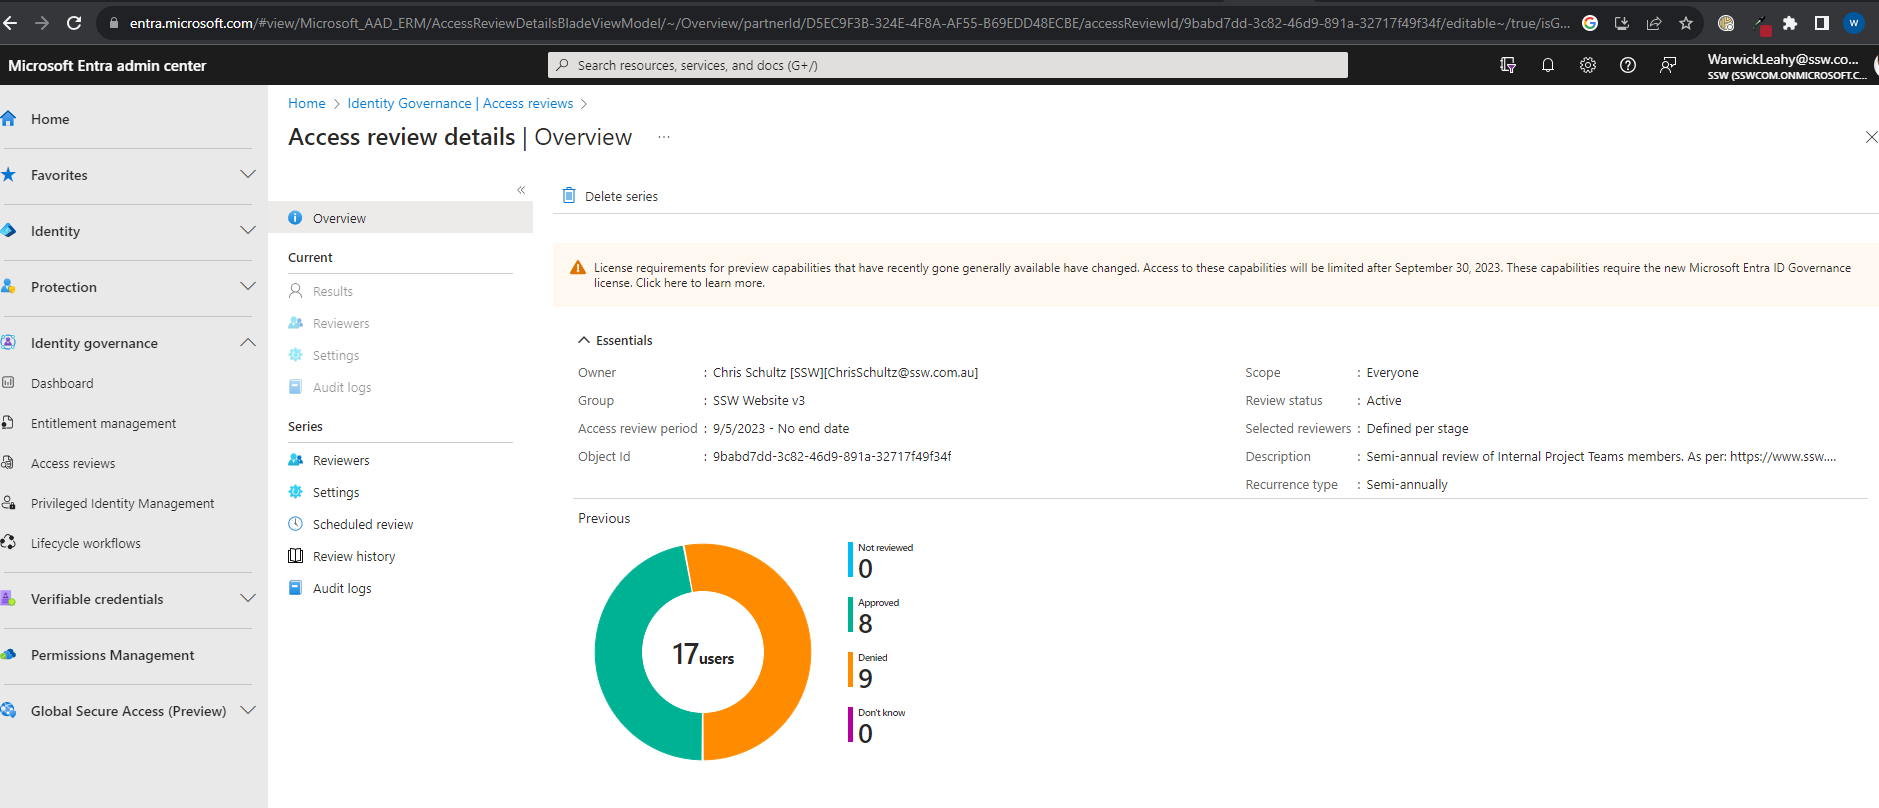Image resolution: width=1879 pixels, height=808 pixels.
Task: Bookmark this page with star icon
Action: tap(1686, 23)
